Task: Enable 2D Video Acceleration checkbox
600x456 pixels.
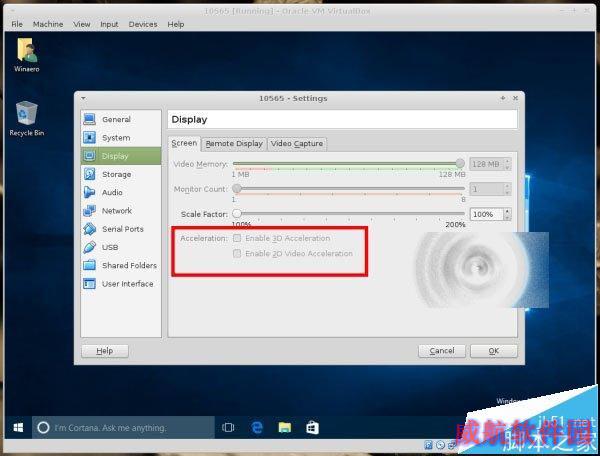Action: click(237, 253)
